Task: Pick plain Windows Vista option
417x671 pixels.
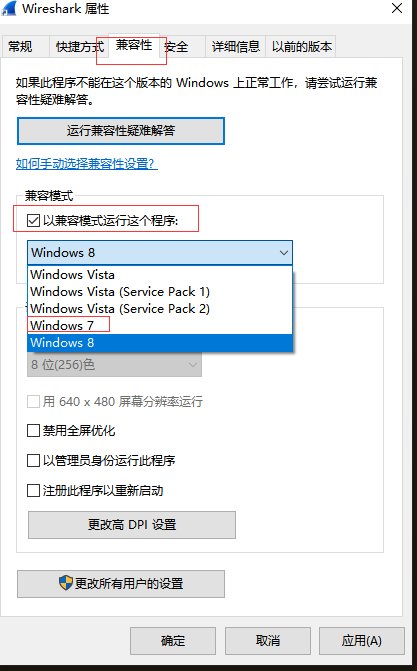Action: click(x=160, y=275)
